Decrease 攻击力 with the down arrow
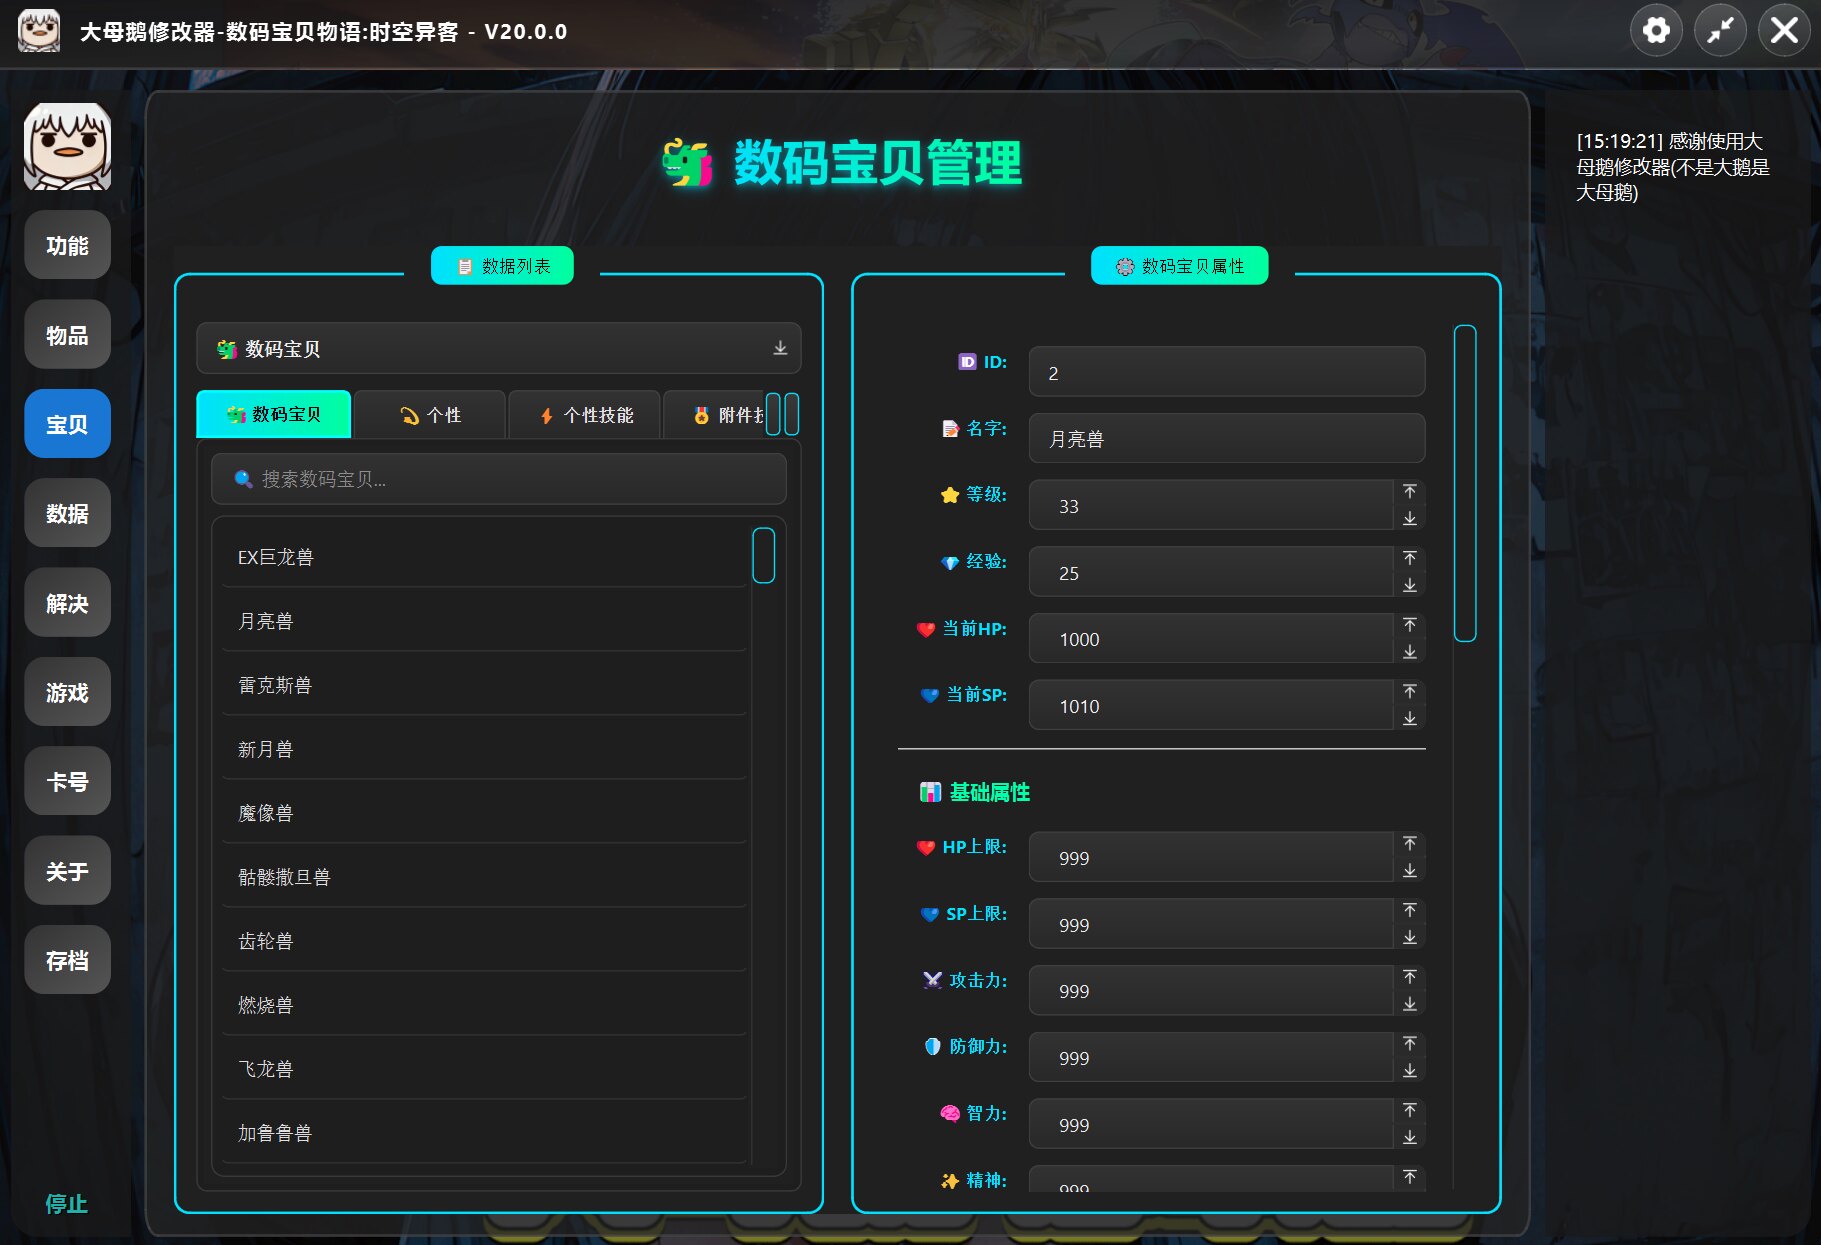Viewport: 1821px width, 1245px height. pos(1409,1004)
